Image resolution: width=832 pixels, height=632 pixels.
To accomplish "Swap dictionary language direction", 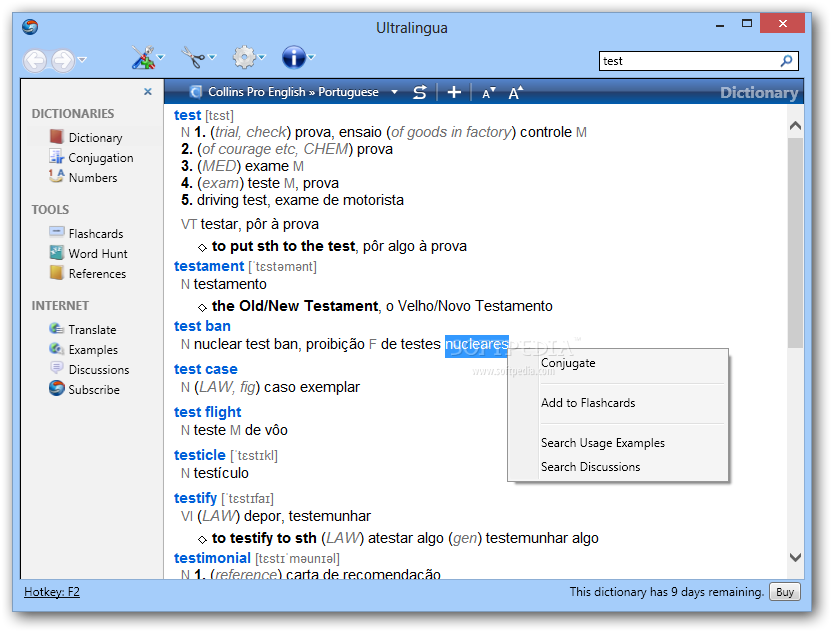I will click(x=419, y=92).
